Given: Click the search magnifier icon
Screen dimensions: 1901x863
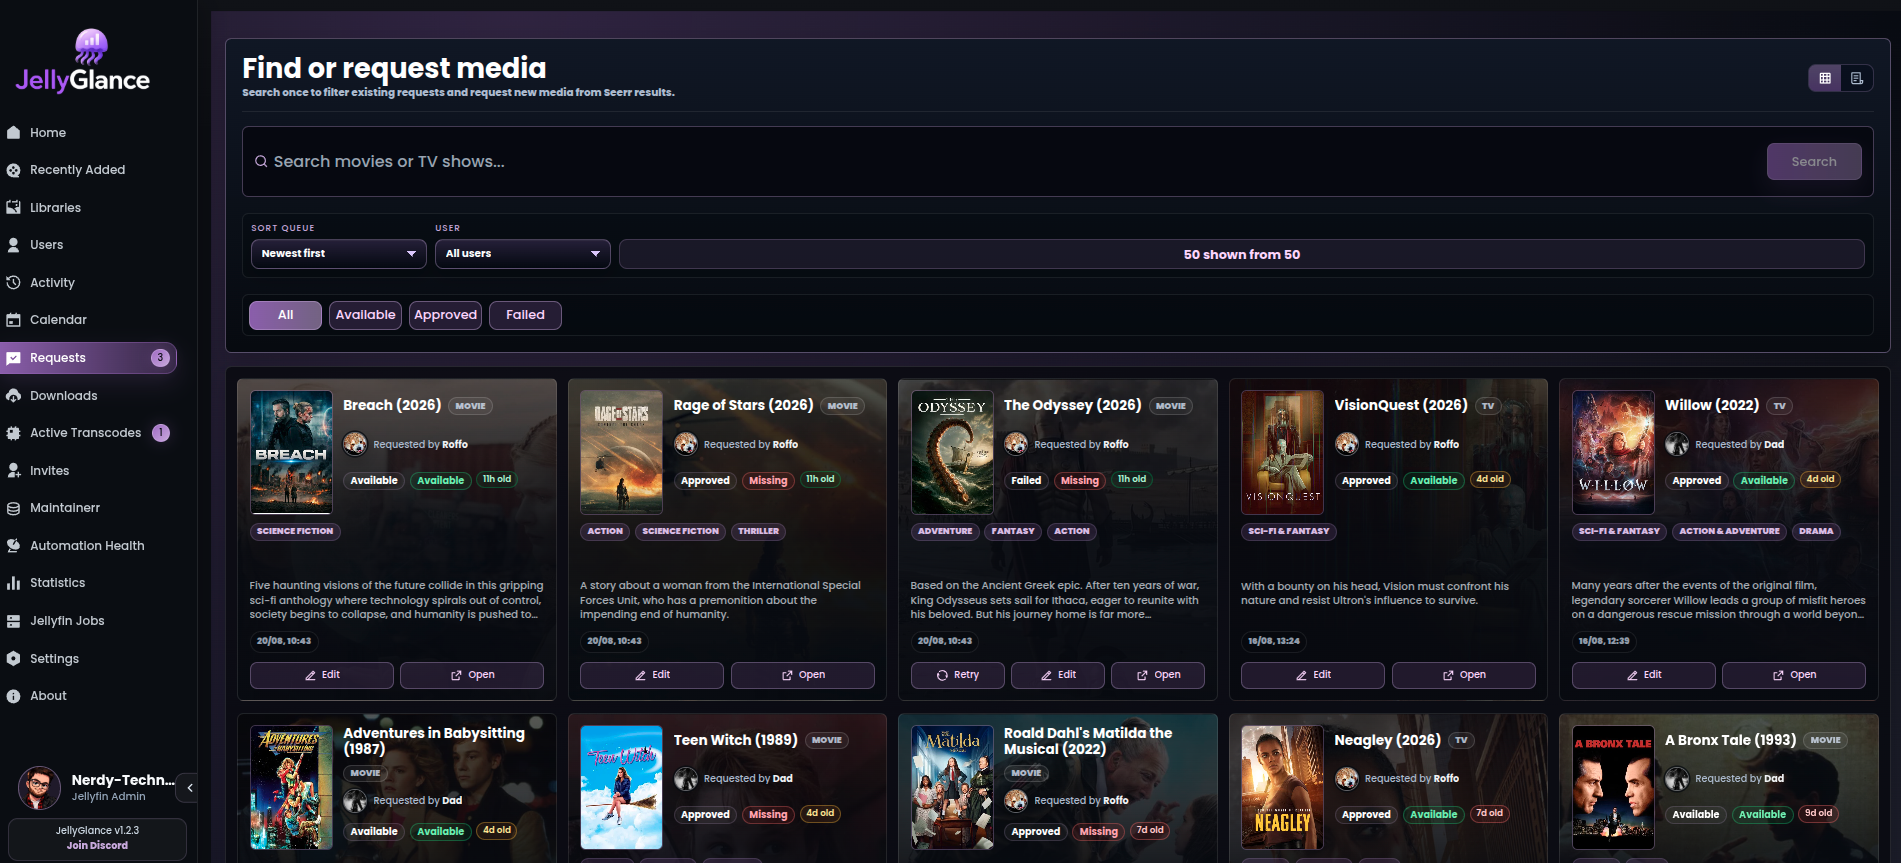Looking at the screenshot, I should pyautogui.click(x=261, y=161).
